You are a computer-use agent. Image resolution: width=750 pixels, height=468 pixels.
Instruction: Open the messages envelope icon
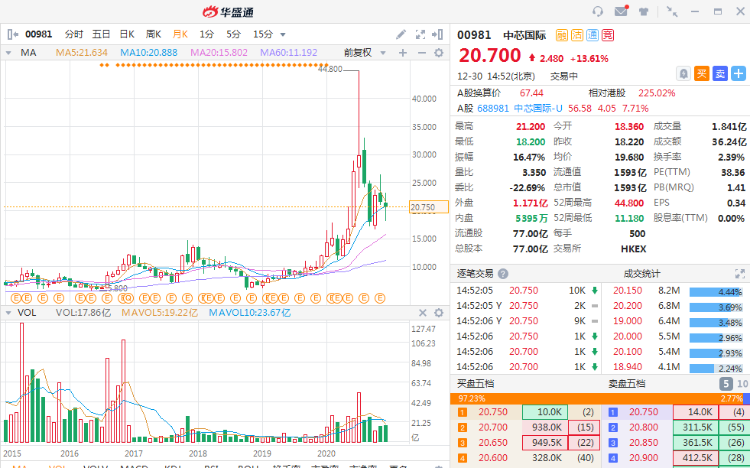coord(621,11)
